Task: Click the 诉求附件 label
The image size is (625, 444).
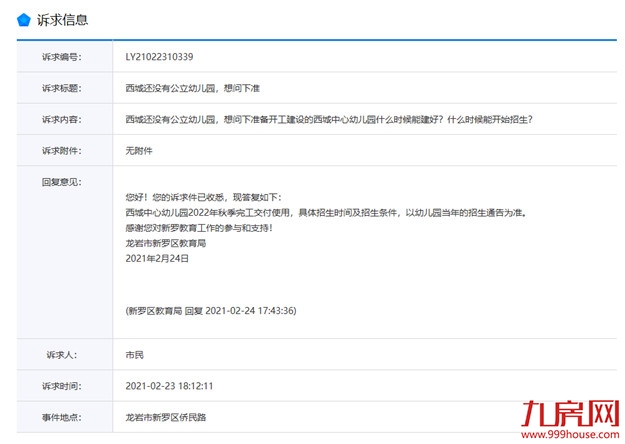Action: pyautogui.click(x=62, y=151)
